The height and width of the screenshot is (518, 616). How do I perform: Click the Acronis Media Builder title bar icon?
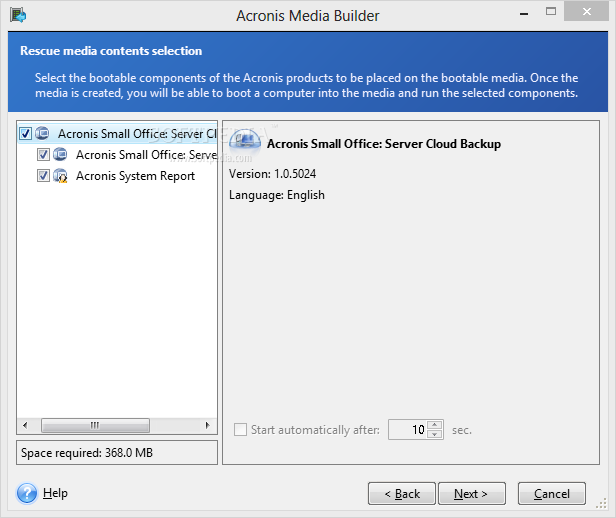[x=18, y=16]
